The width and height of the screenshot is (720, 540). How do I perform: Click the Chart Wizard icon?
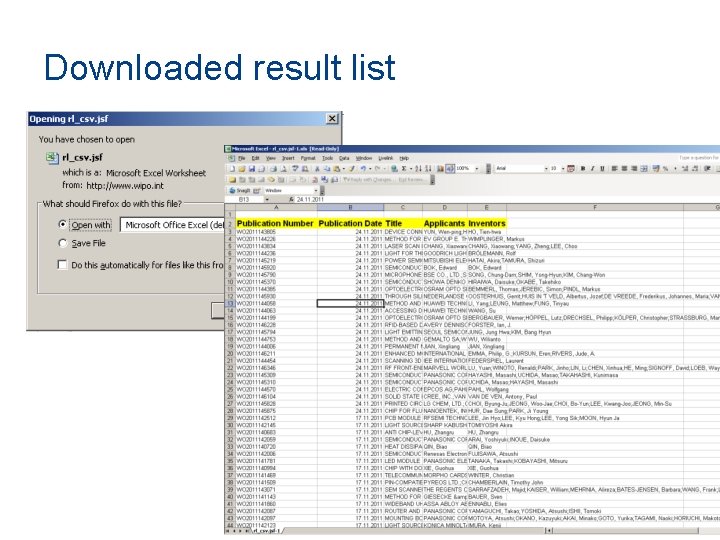[x=440, y=169]
